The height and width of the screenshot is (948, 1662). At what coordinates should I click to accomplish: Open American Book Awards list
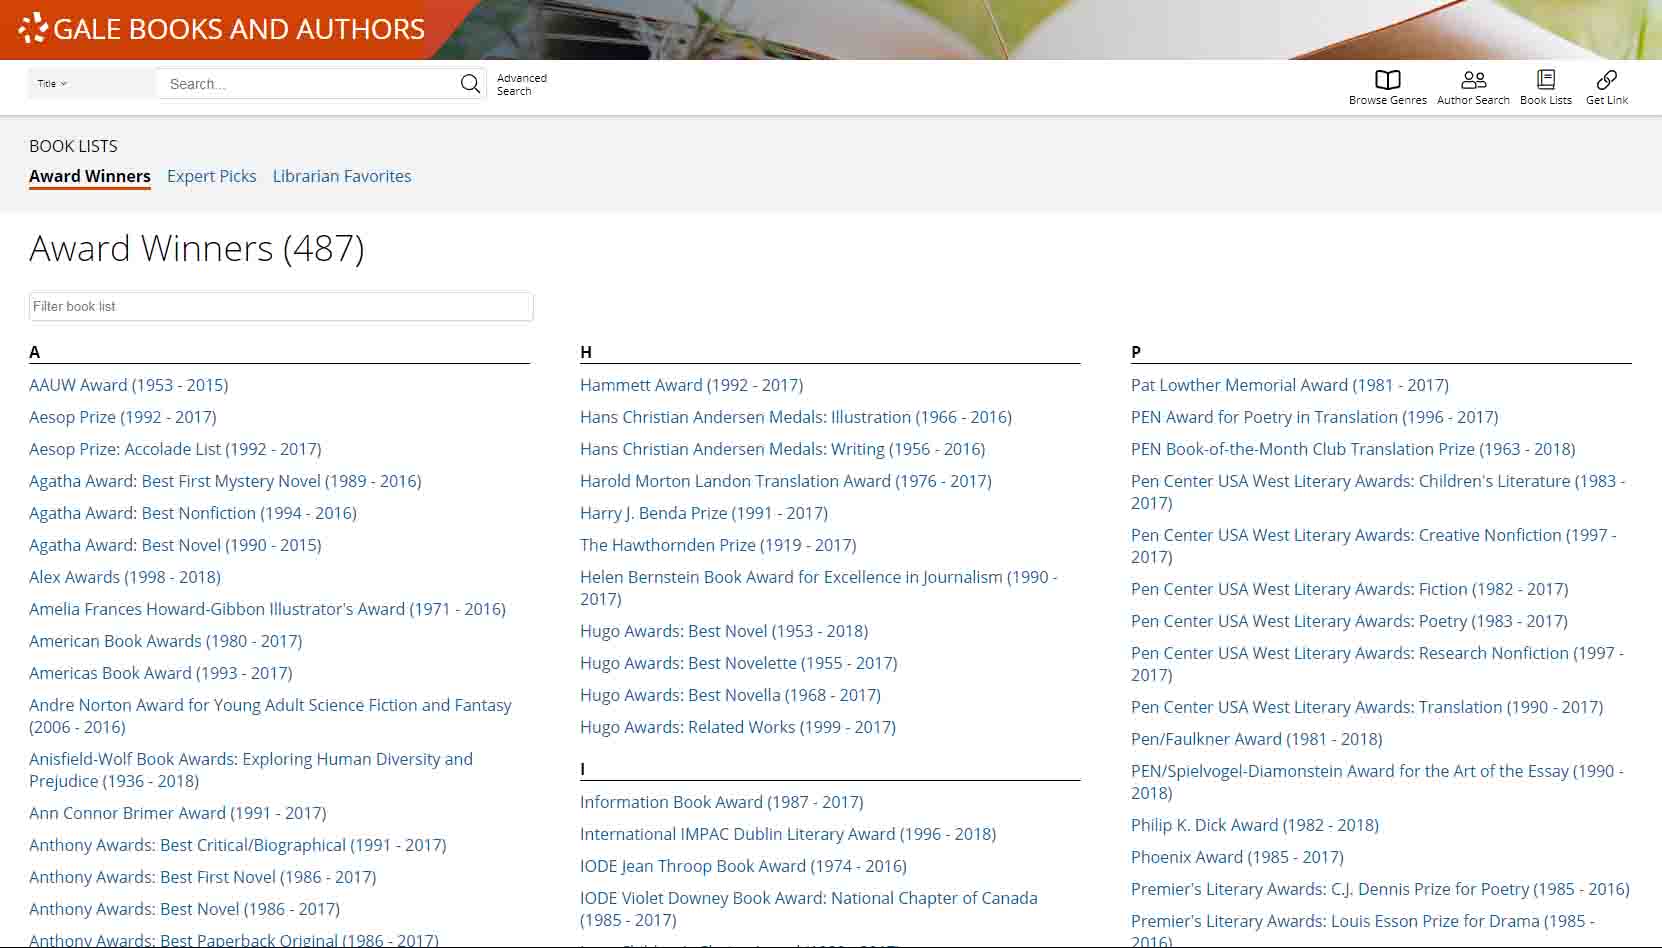[x=165, y=641]
